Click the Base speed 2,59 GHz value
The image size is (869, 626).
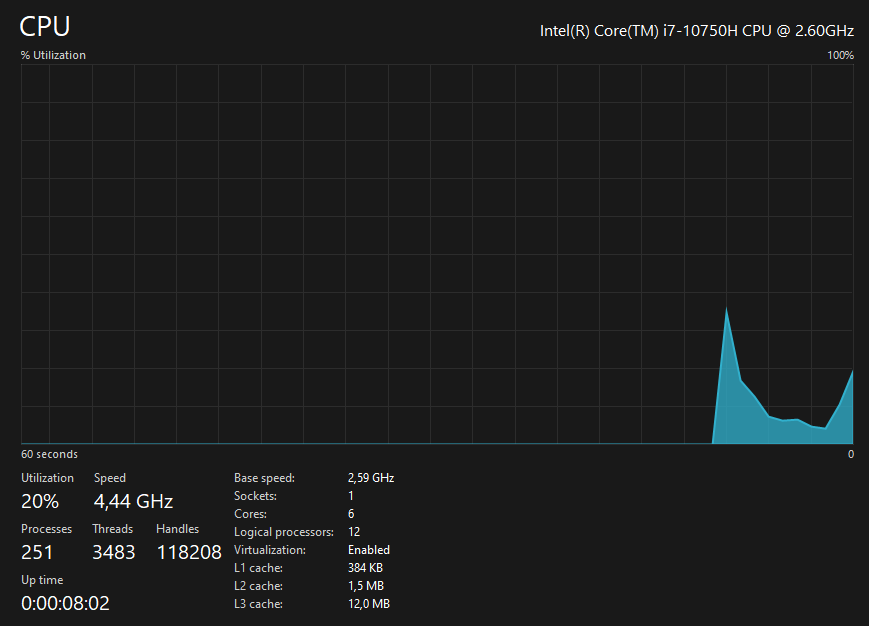(371, 478)
